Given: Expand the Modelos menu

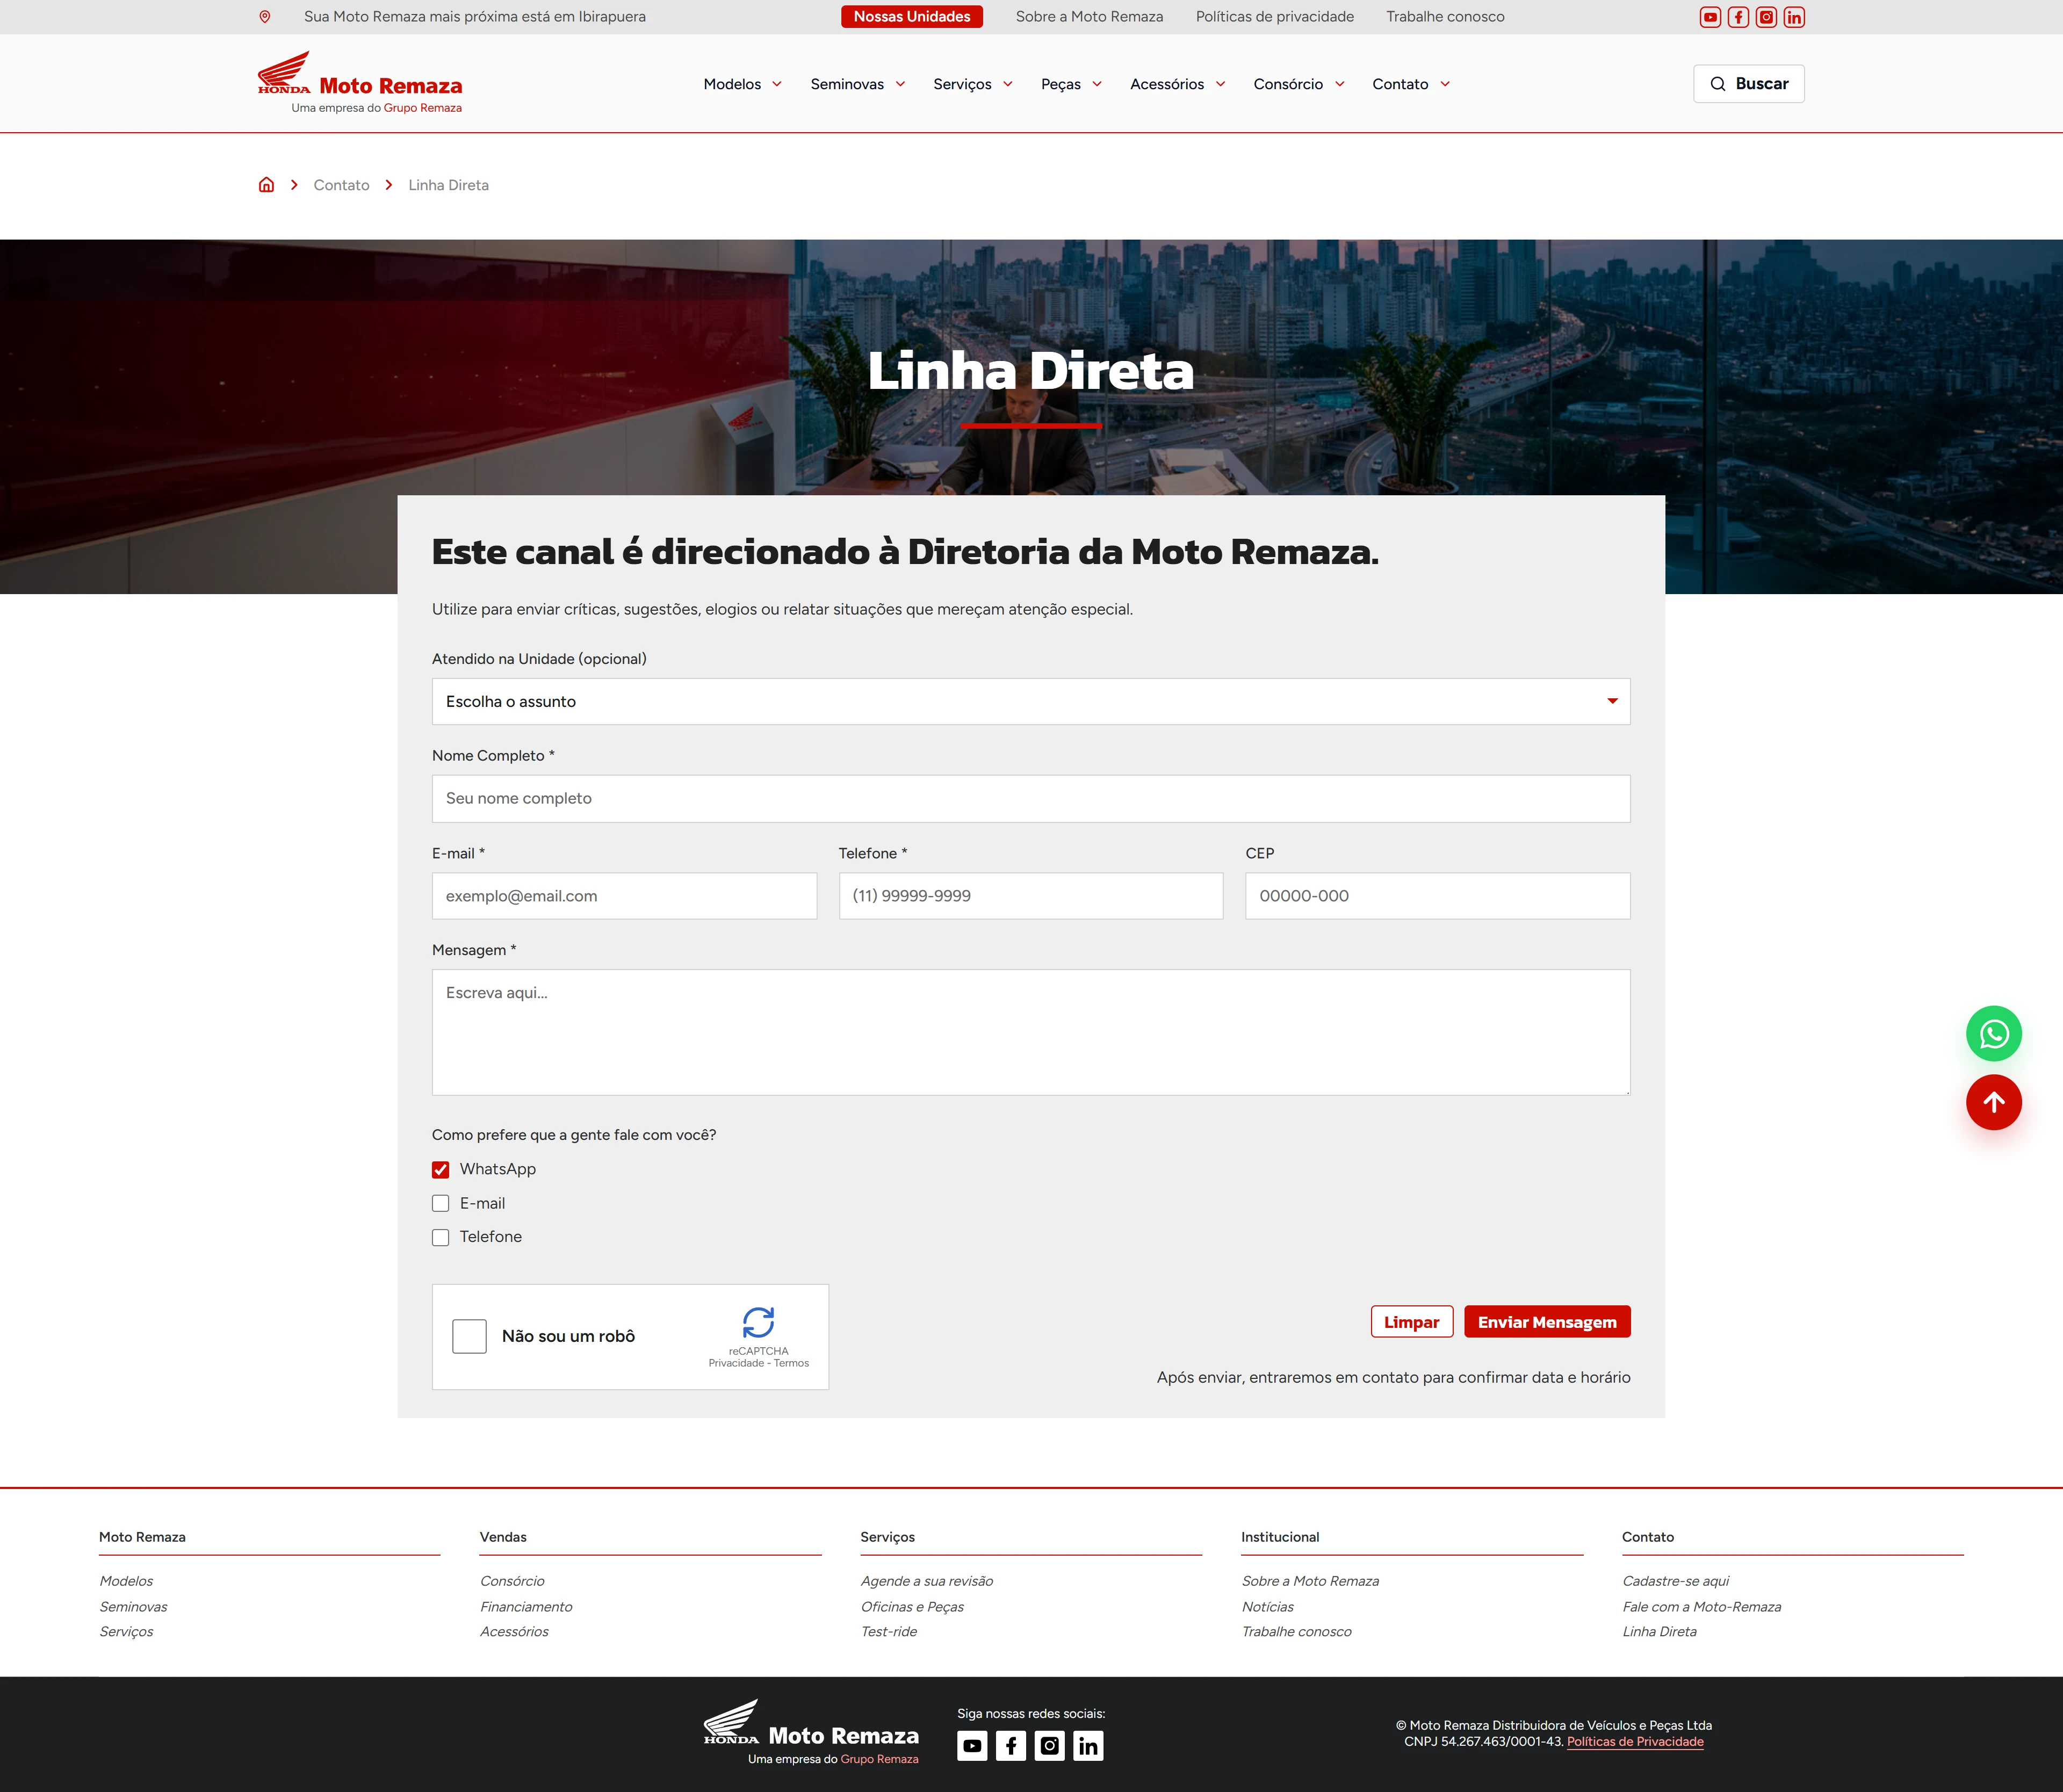Looking at the screenshot, I should pos(742,84).
